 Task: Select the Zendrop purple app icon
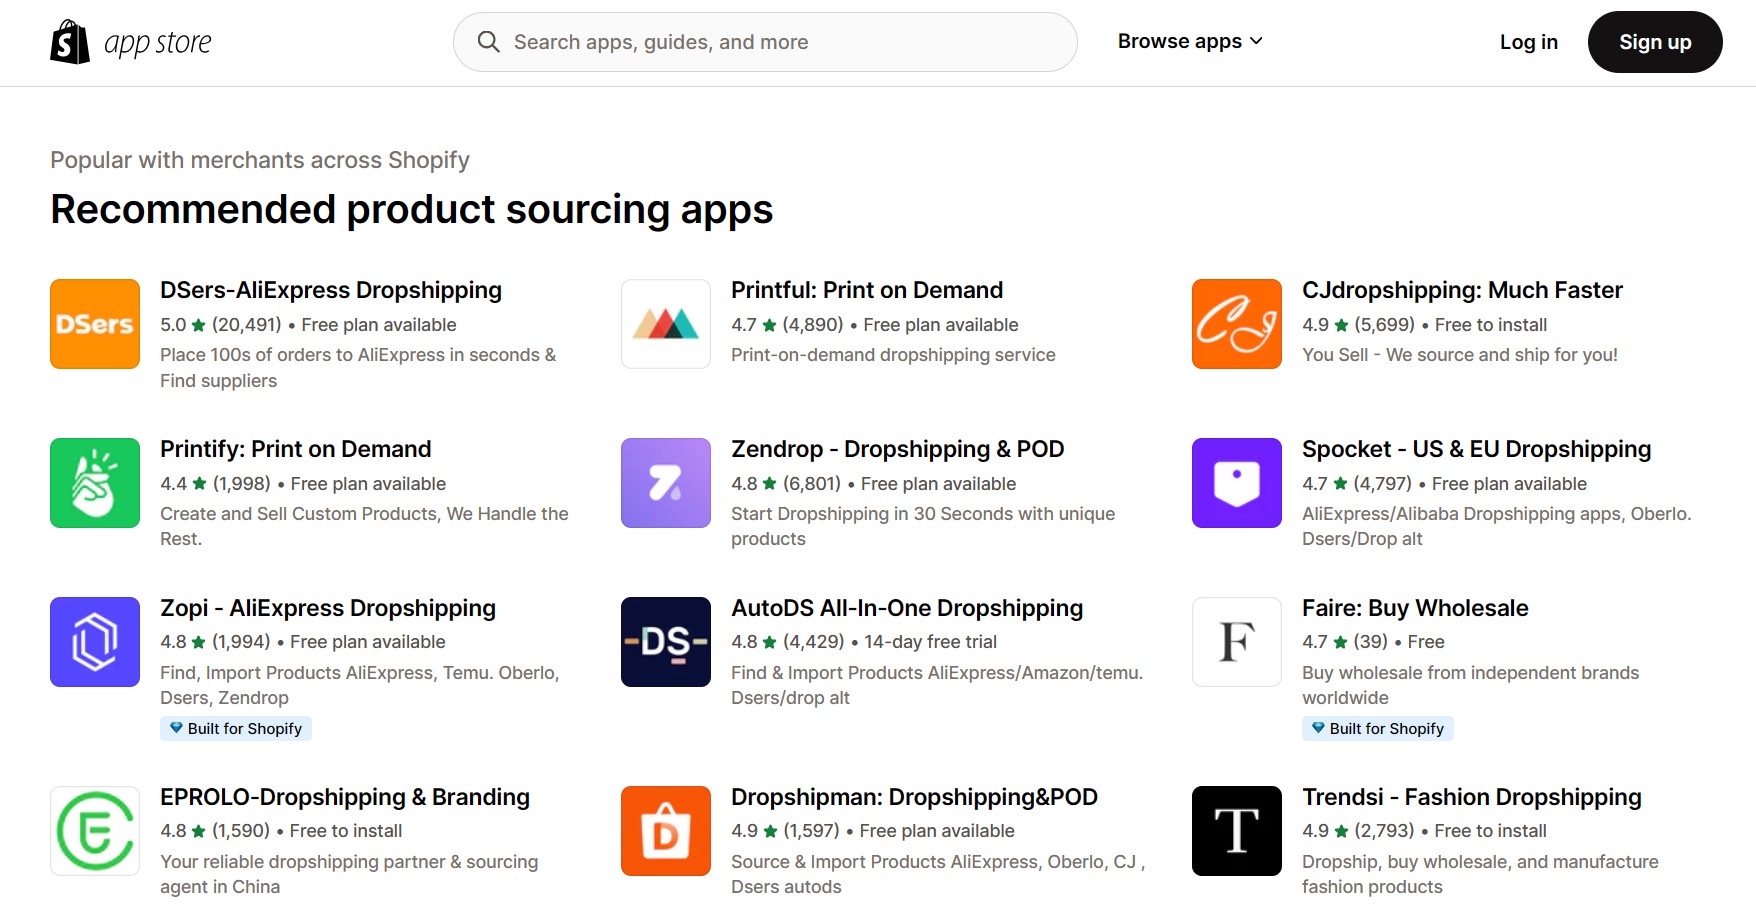point(665,483)
